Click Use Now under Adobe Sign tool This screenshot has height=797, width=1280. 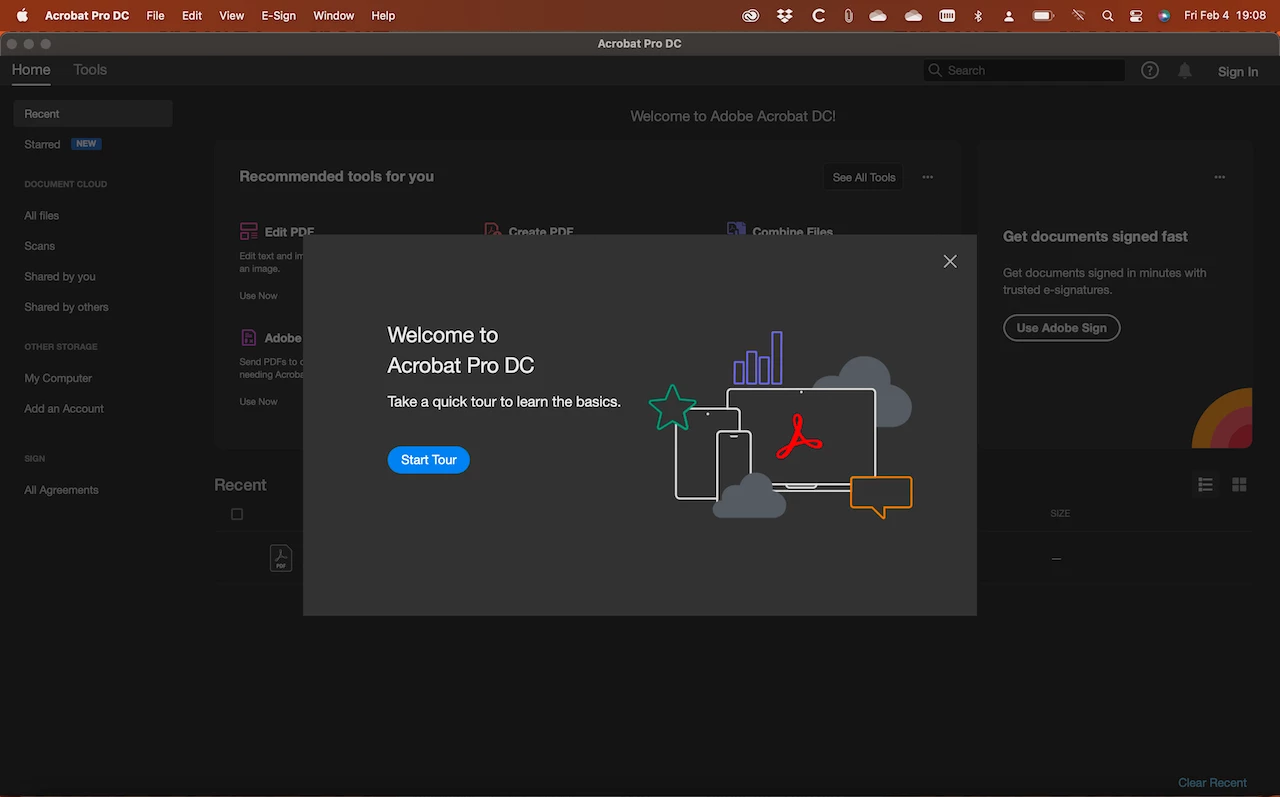[258, 402]
